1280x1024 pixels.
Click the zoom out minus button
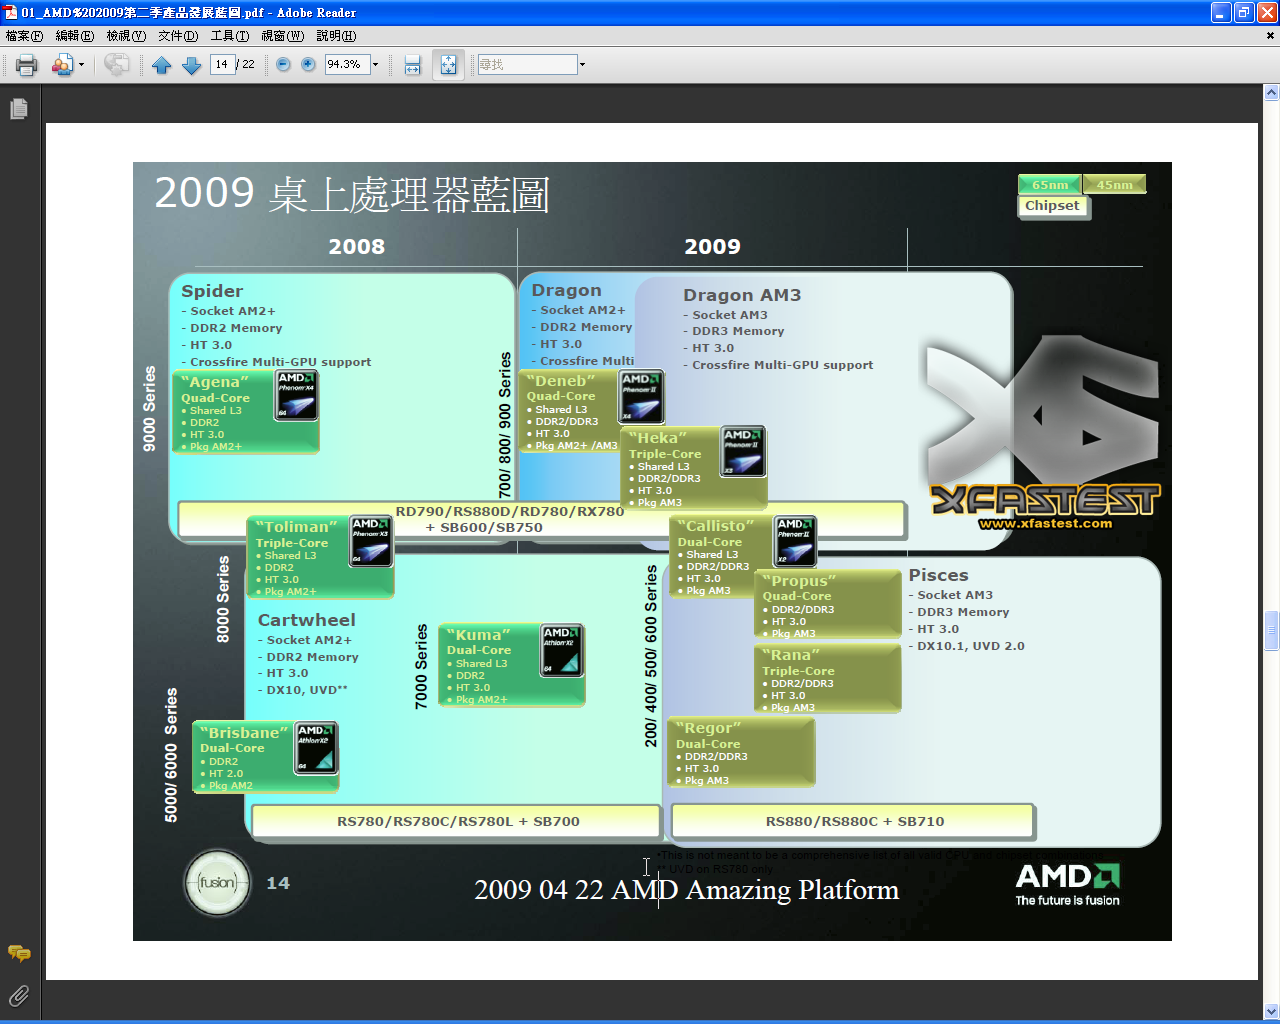(x=283, y=65)
